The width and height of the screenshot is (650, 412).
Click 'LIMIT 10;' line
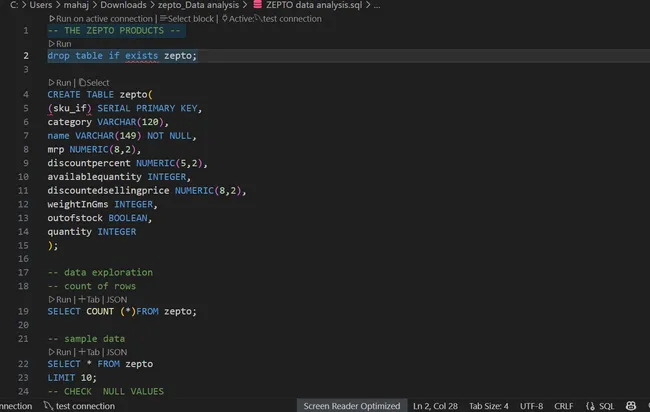pyautogui.click(x=72, y=378)
